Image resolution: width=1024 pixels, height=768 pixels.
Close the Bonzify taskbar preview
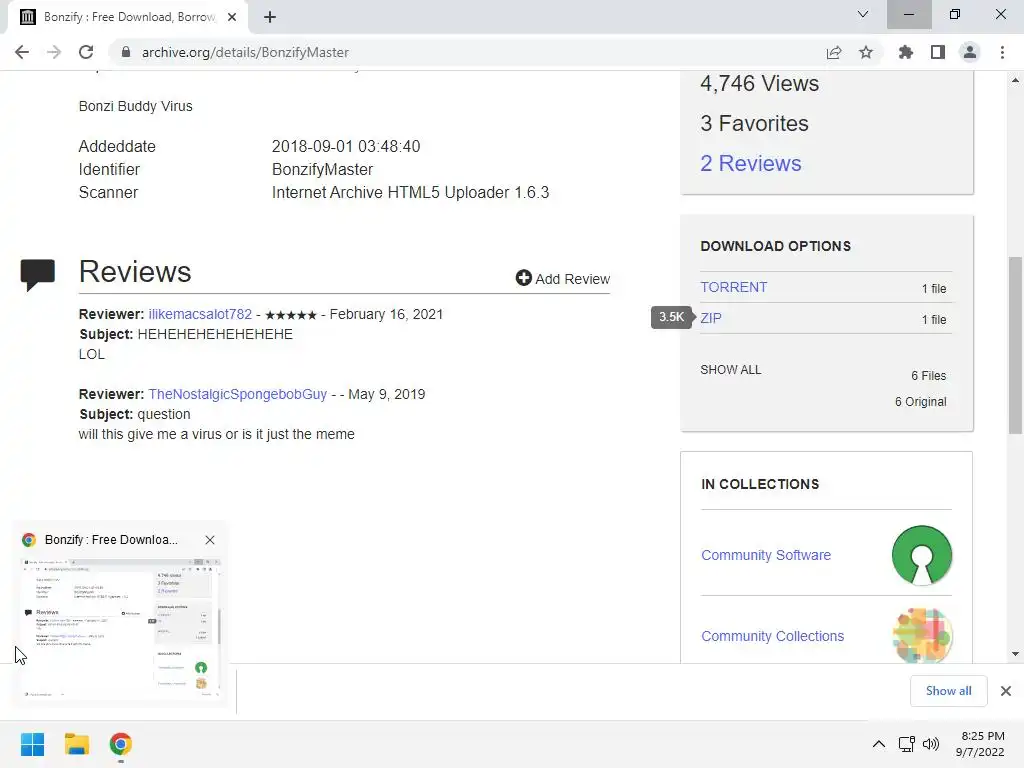coord(210,540)
